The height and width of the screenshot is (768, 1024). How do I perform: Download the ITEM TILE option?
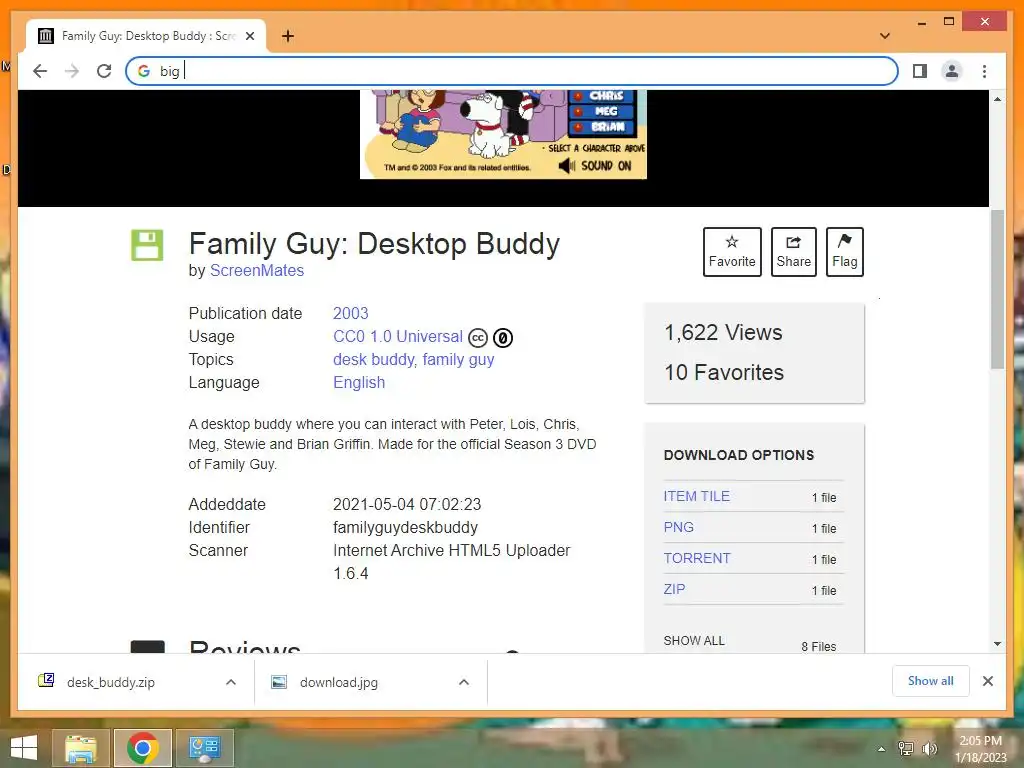pyautogui.click(x=697, y=496)
